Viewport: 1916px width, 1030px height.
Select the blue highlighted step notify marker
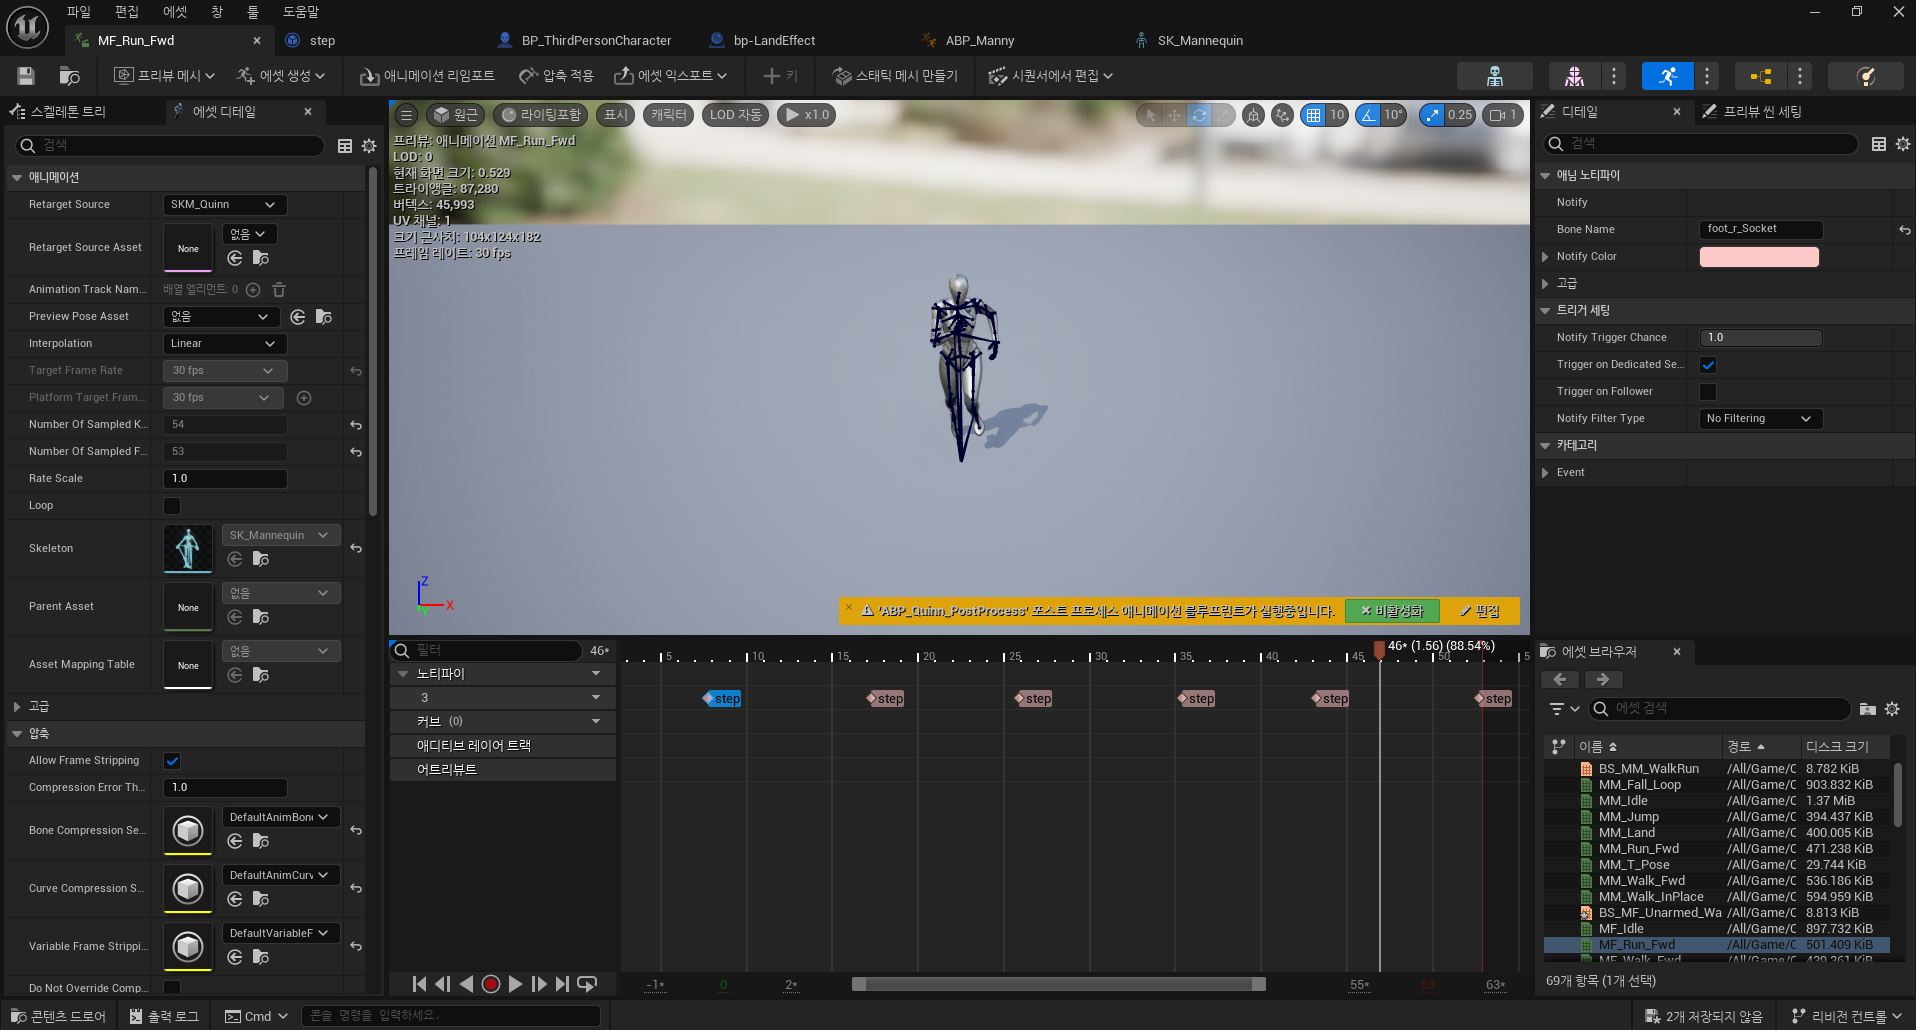tap(722, 699)
